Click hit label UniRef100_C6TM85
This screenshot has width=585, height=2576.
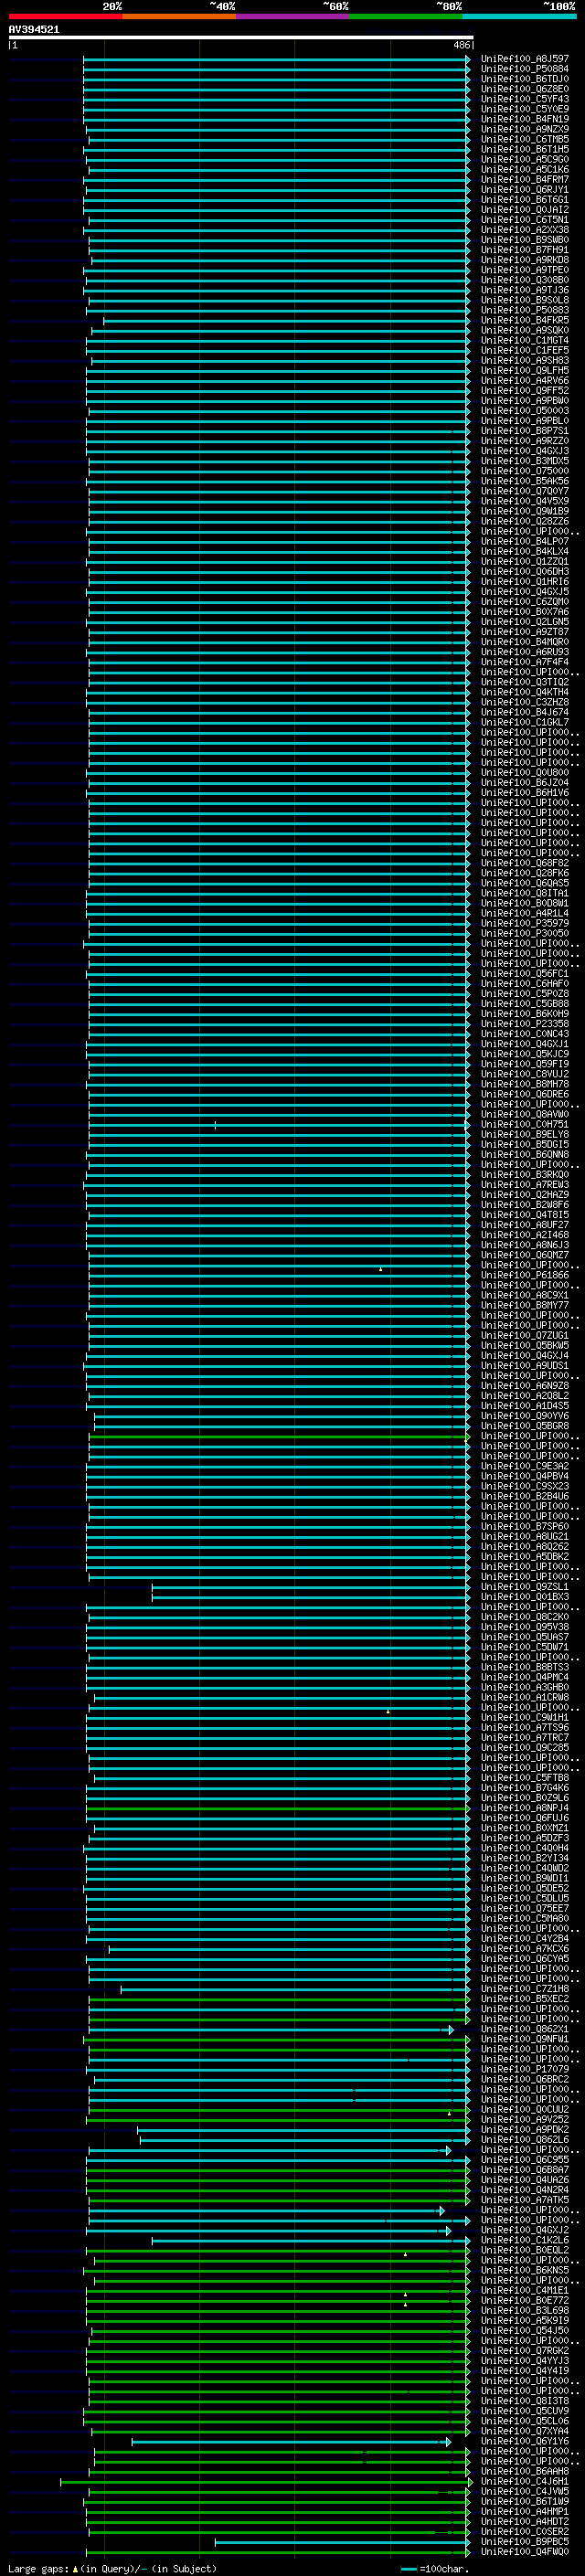pos(525,139)
